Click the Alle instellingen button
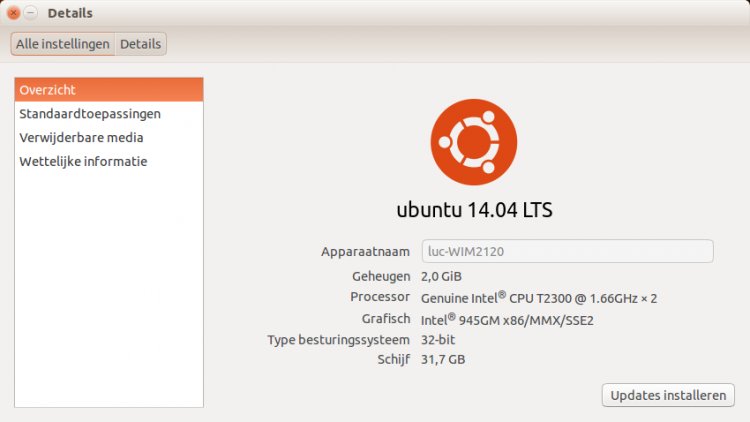 point(63,44)
